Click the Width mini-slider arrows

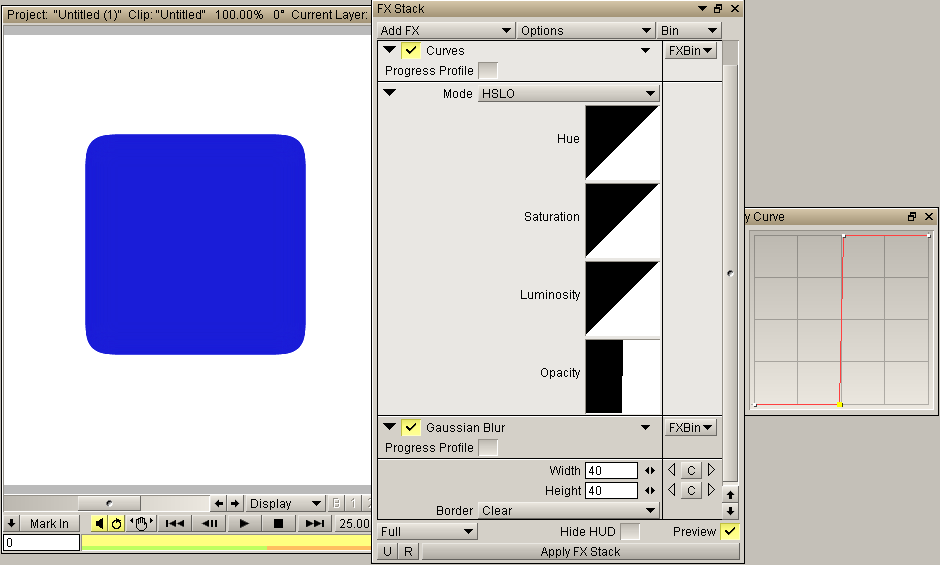[650, 471]
